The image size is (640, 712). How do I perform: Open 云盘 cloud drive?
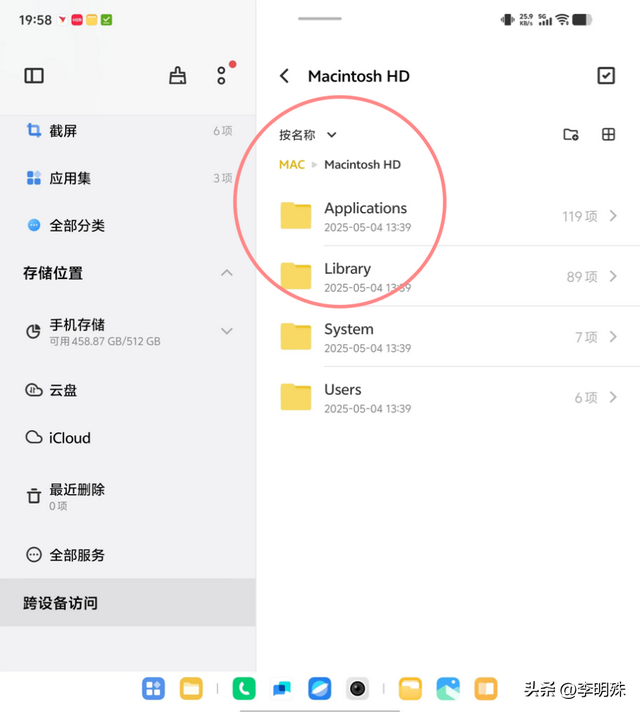pyautogui.click(x=128, y=390)
